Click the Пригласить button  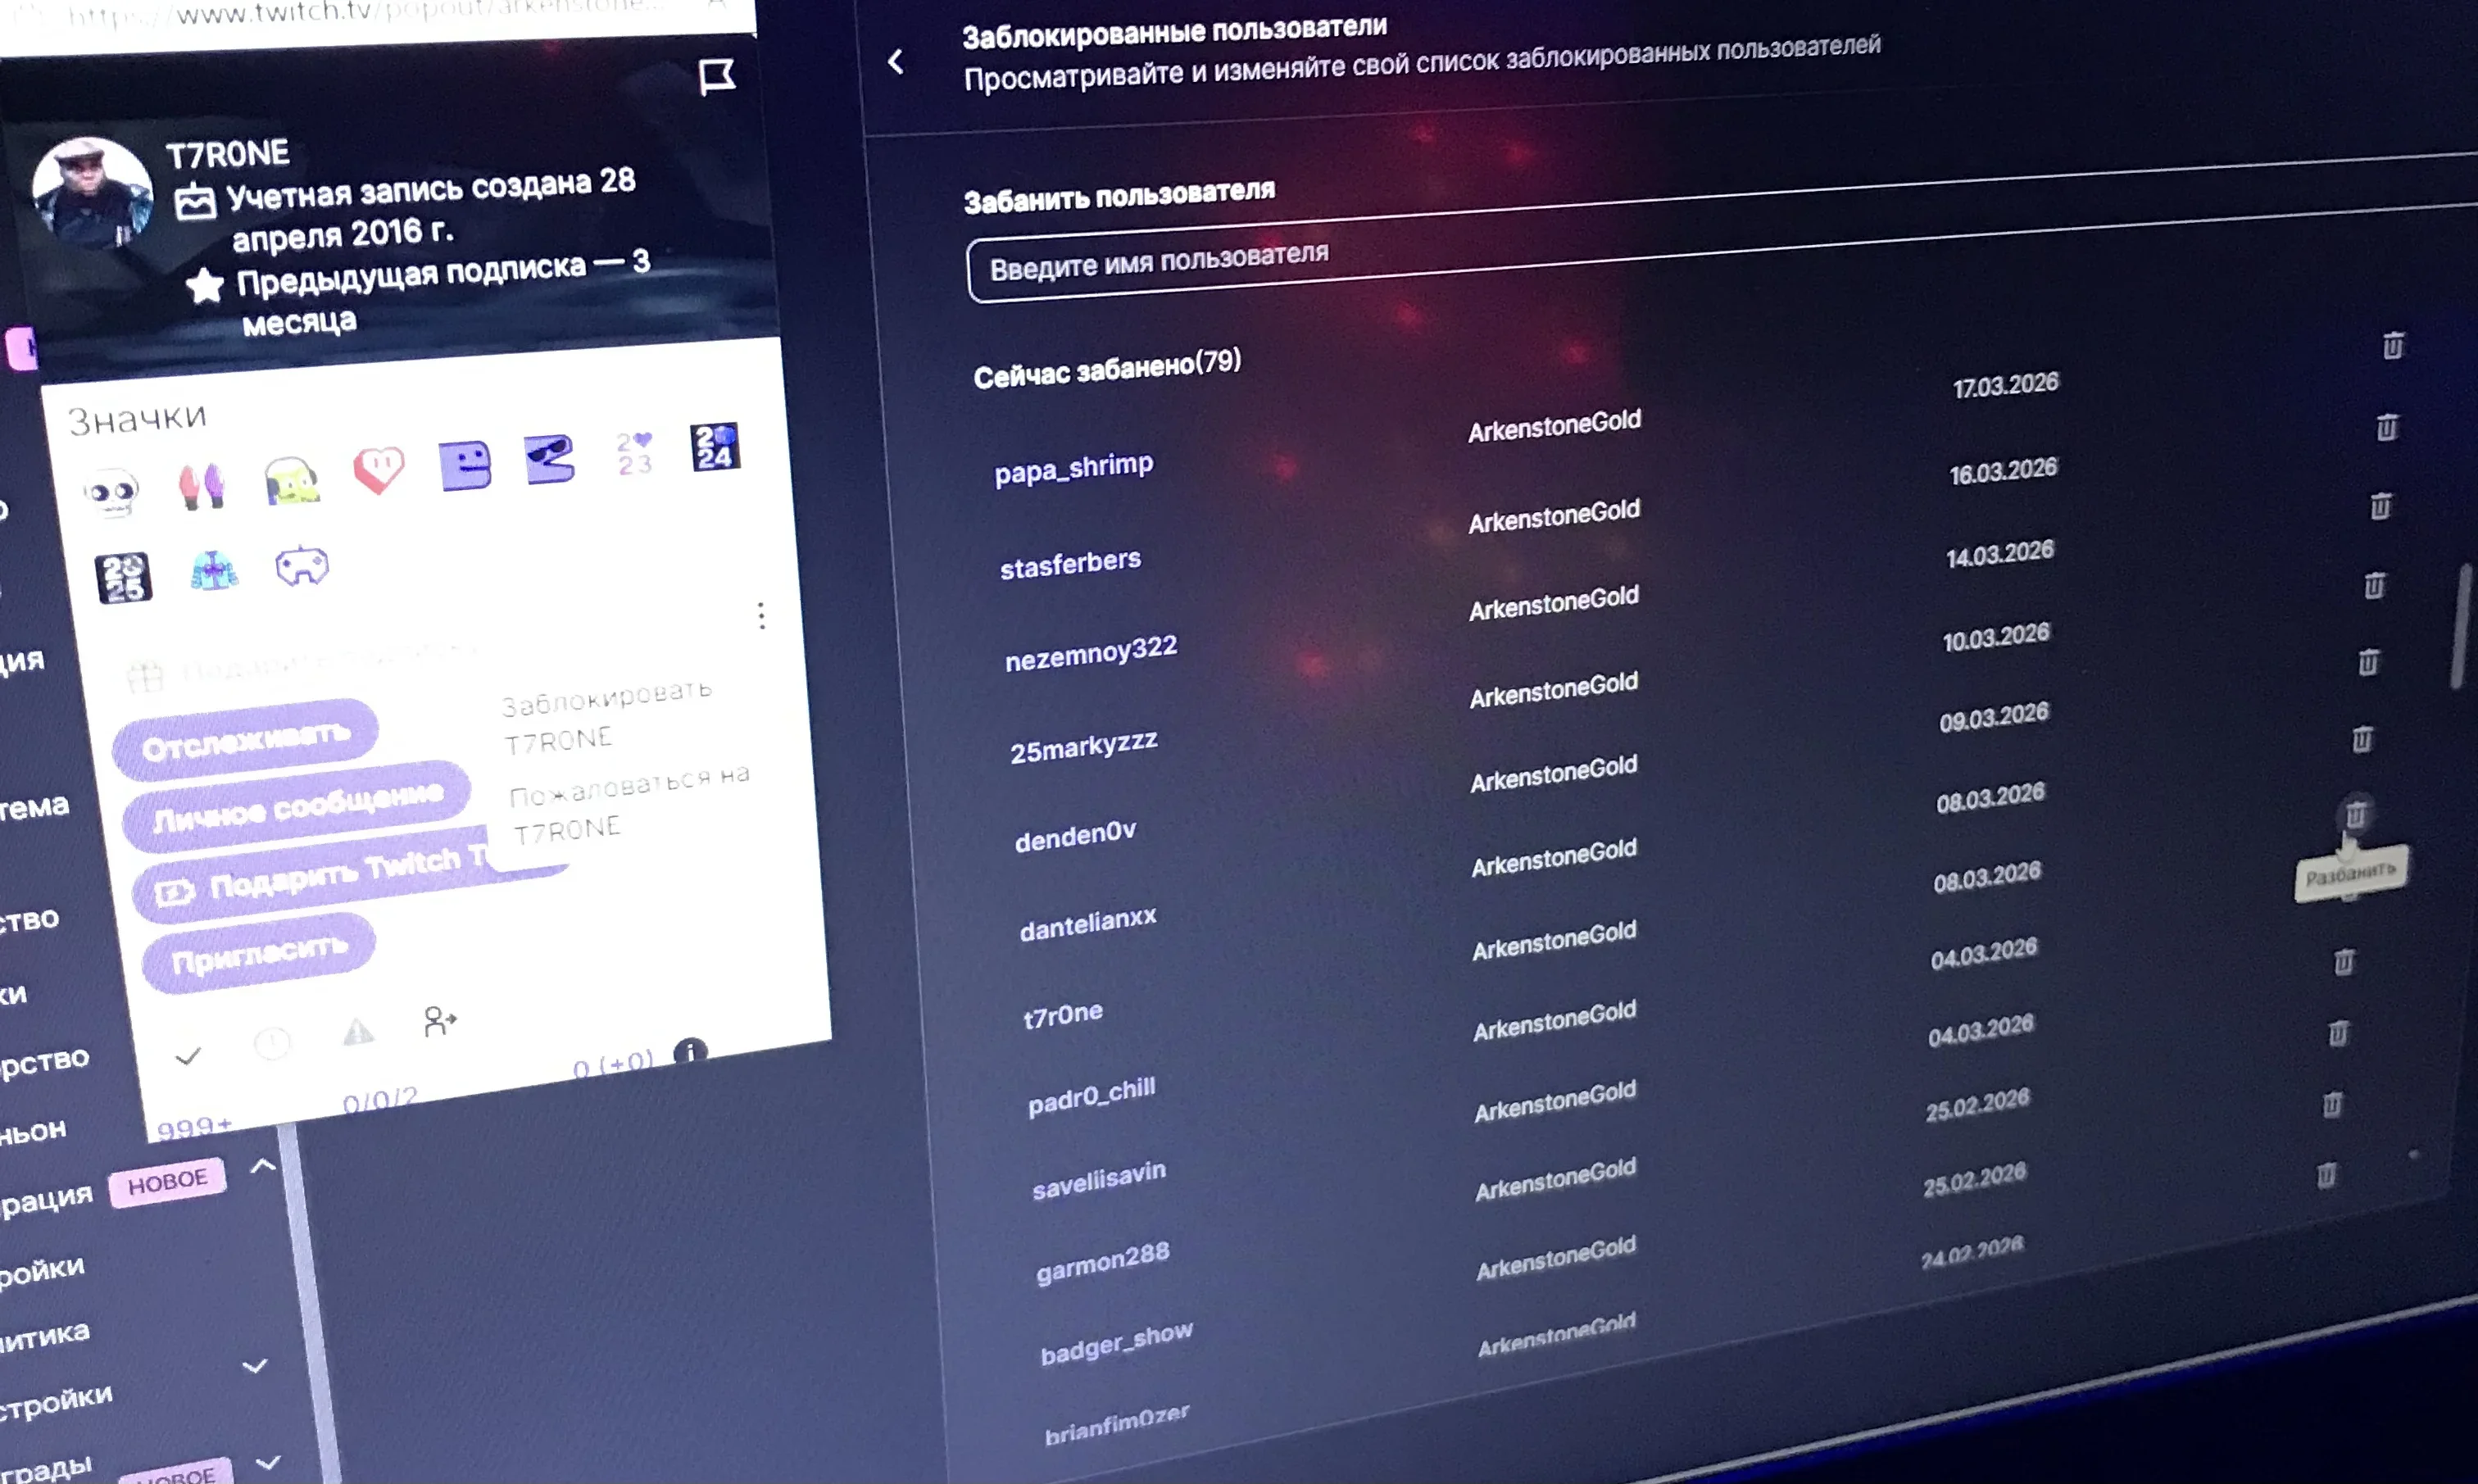click(258, 954)
